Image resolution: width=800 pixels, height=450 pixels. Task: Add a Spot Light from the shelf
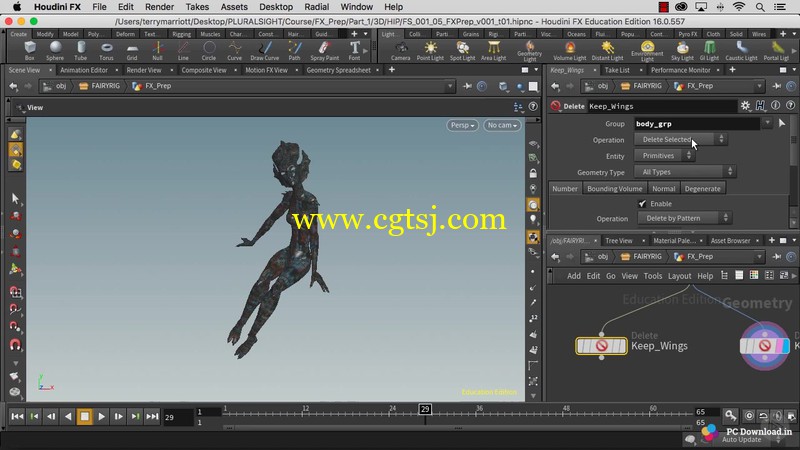[463, 51]
